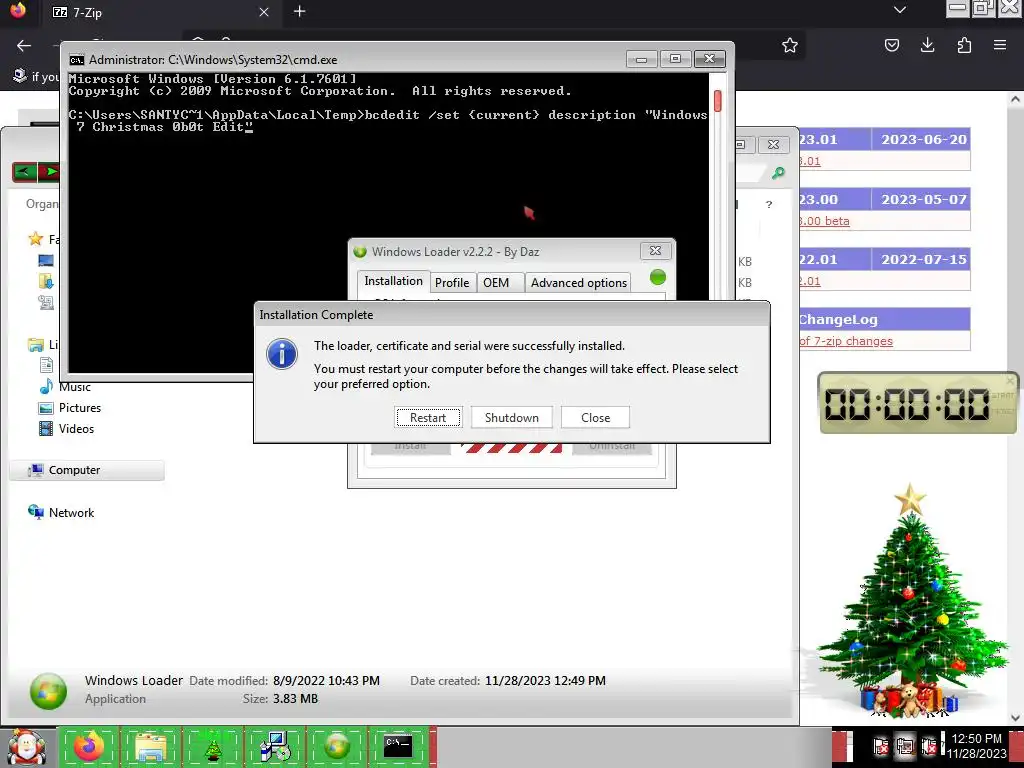
Task: Click Explorer help question mark icon
Action: click(x=769, y=204)
